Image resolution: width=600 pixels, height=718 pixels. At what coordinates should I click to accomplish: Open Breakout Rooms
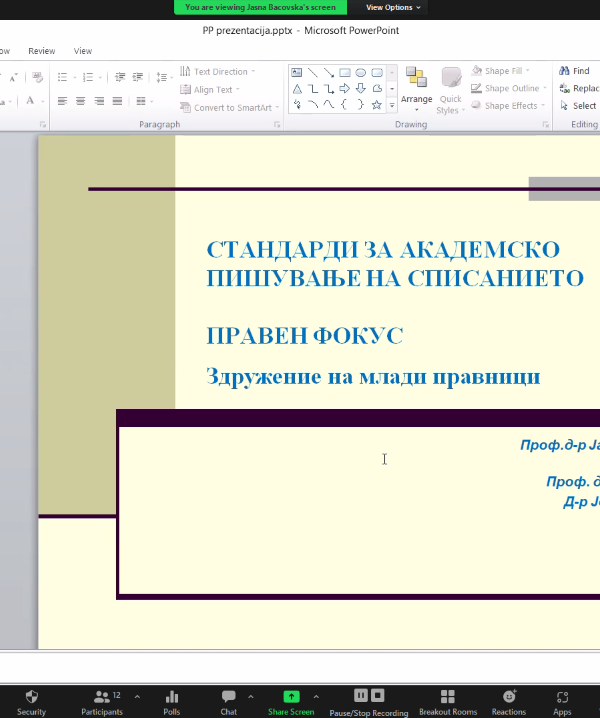[x=448, y=700]
